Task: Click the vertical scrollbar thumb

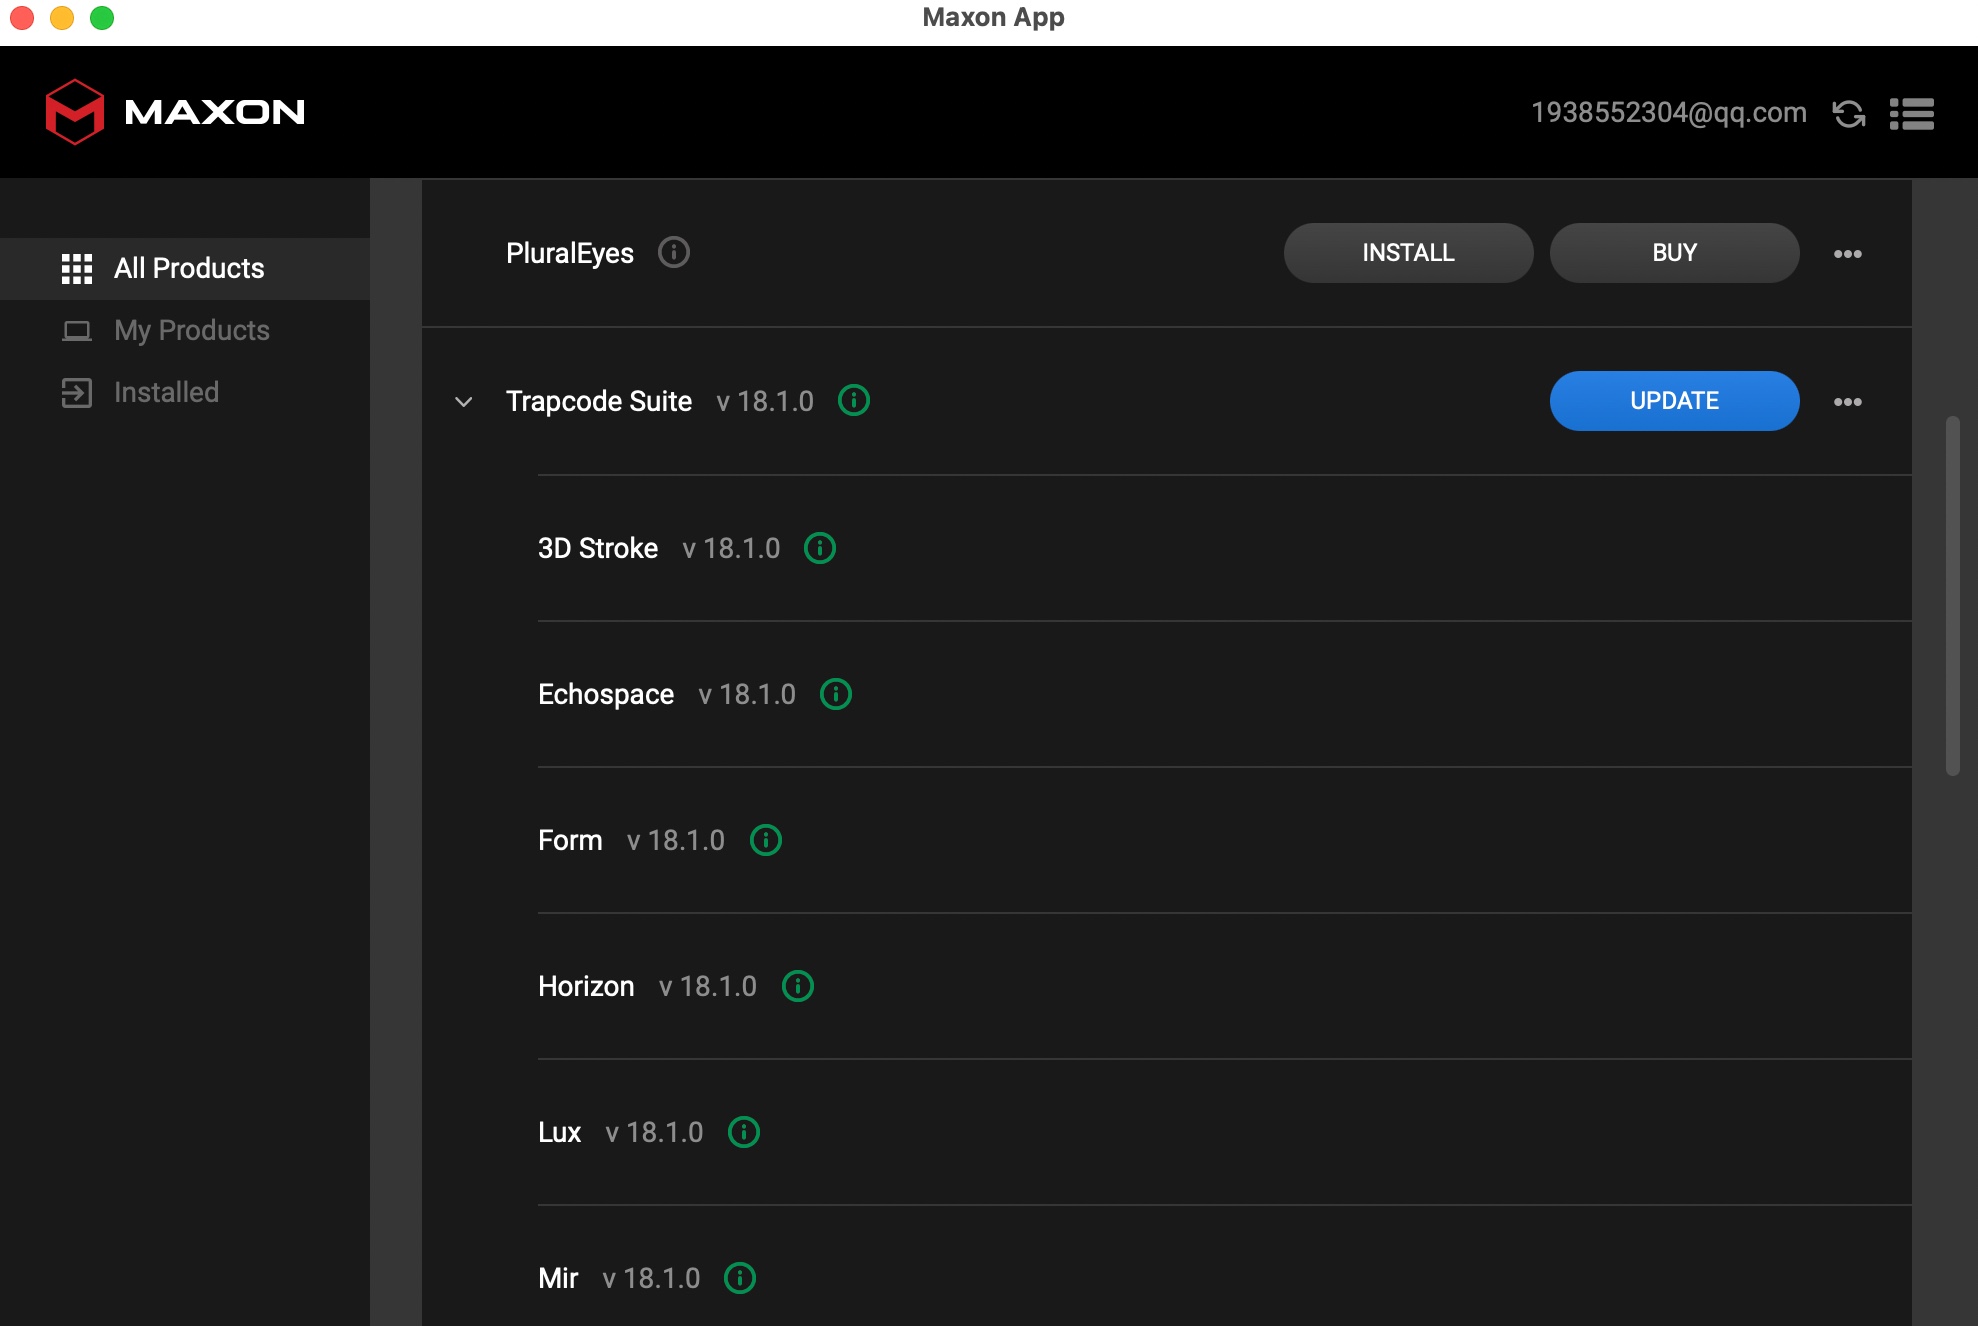Action: pos(1952,596)
